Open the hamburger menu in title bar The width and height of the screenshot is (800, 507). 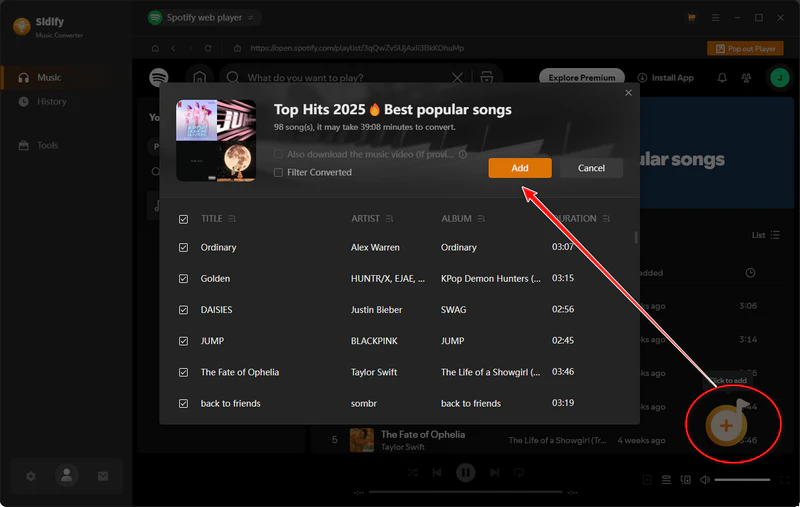pyautogui.click(x=716, y=18)
